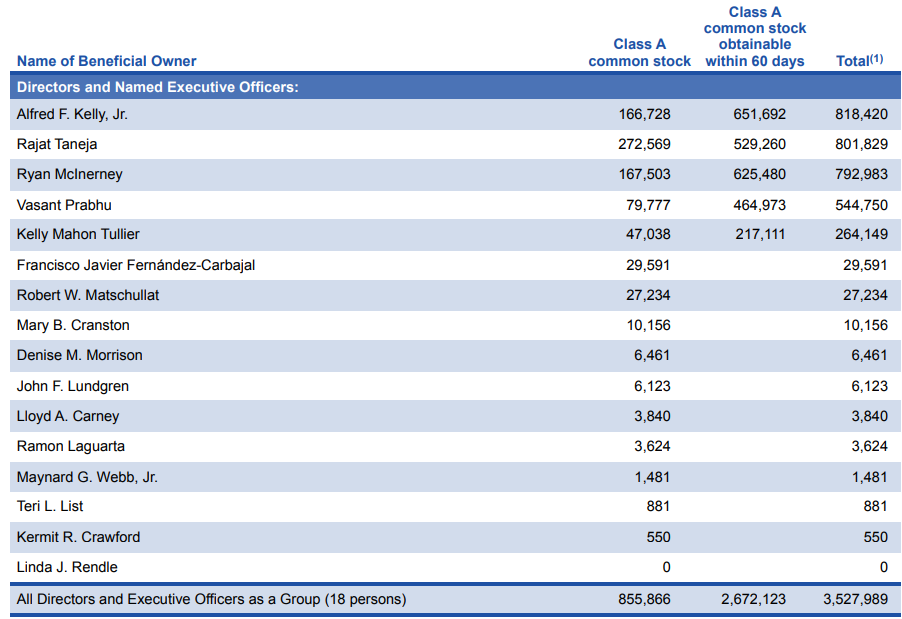This screenshot has height=619, width=902.
Task: Click value 217,111 in Kelly Mahon Tullier row
Action: [x=760, y=234]
